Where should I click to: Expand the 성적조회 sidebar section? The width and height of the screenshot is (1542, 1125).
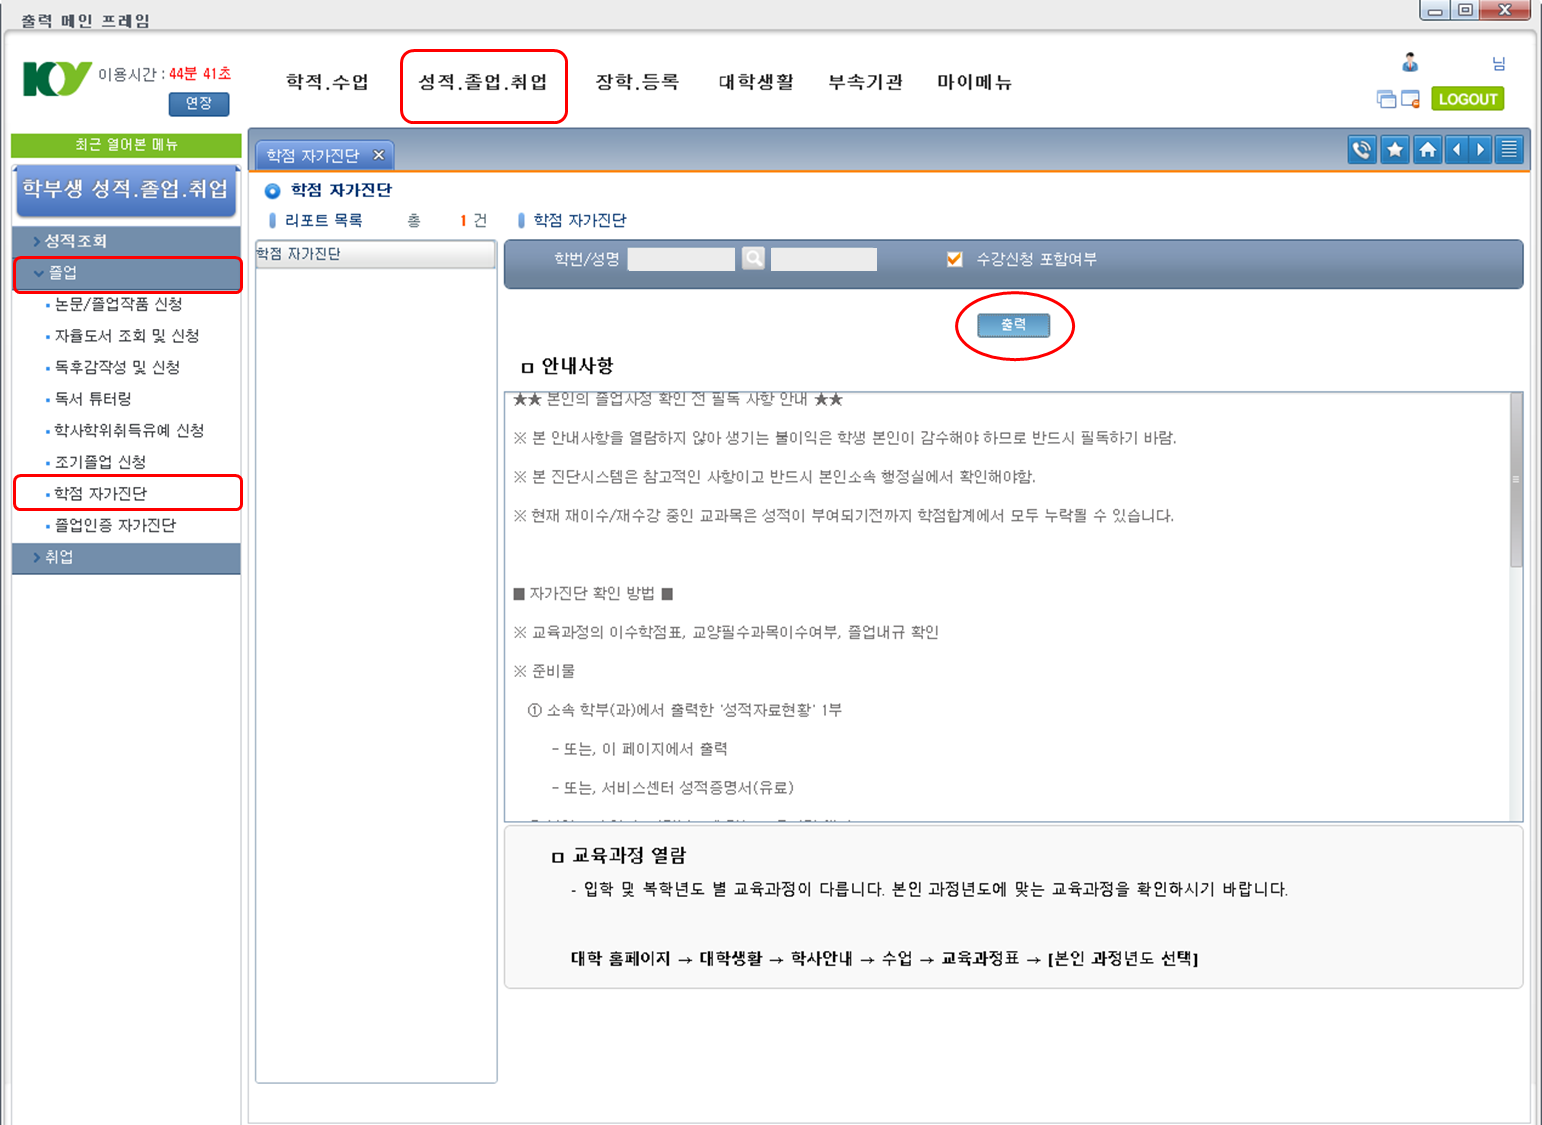pos(127,240)
